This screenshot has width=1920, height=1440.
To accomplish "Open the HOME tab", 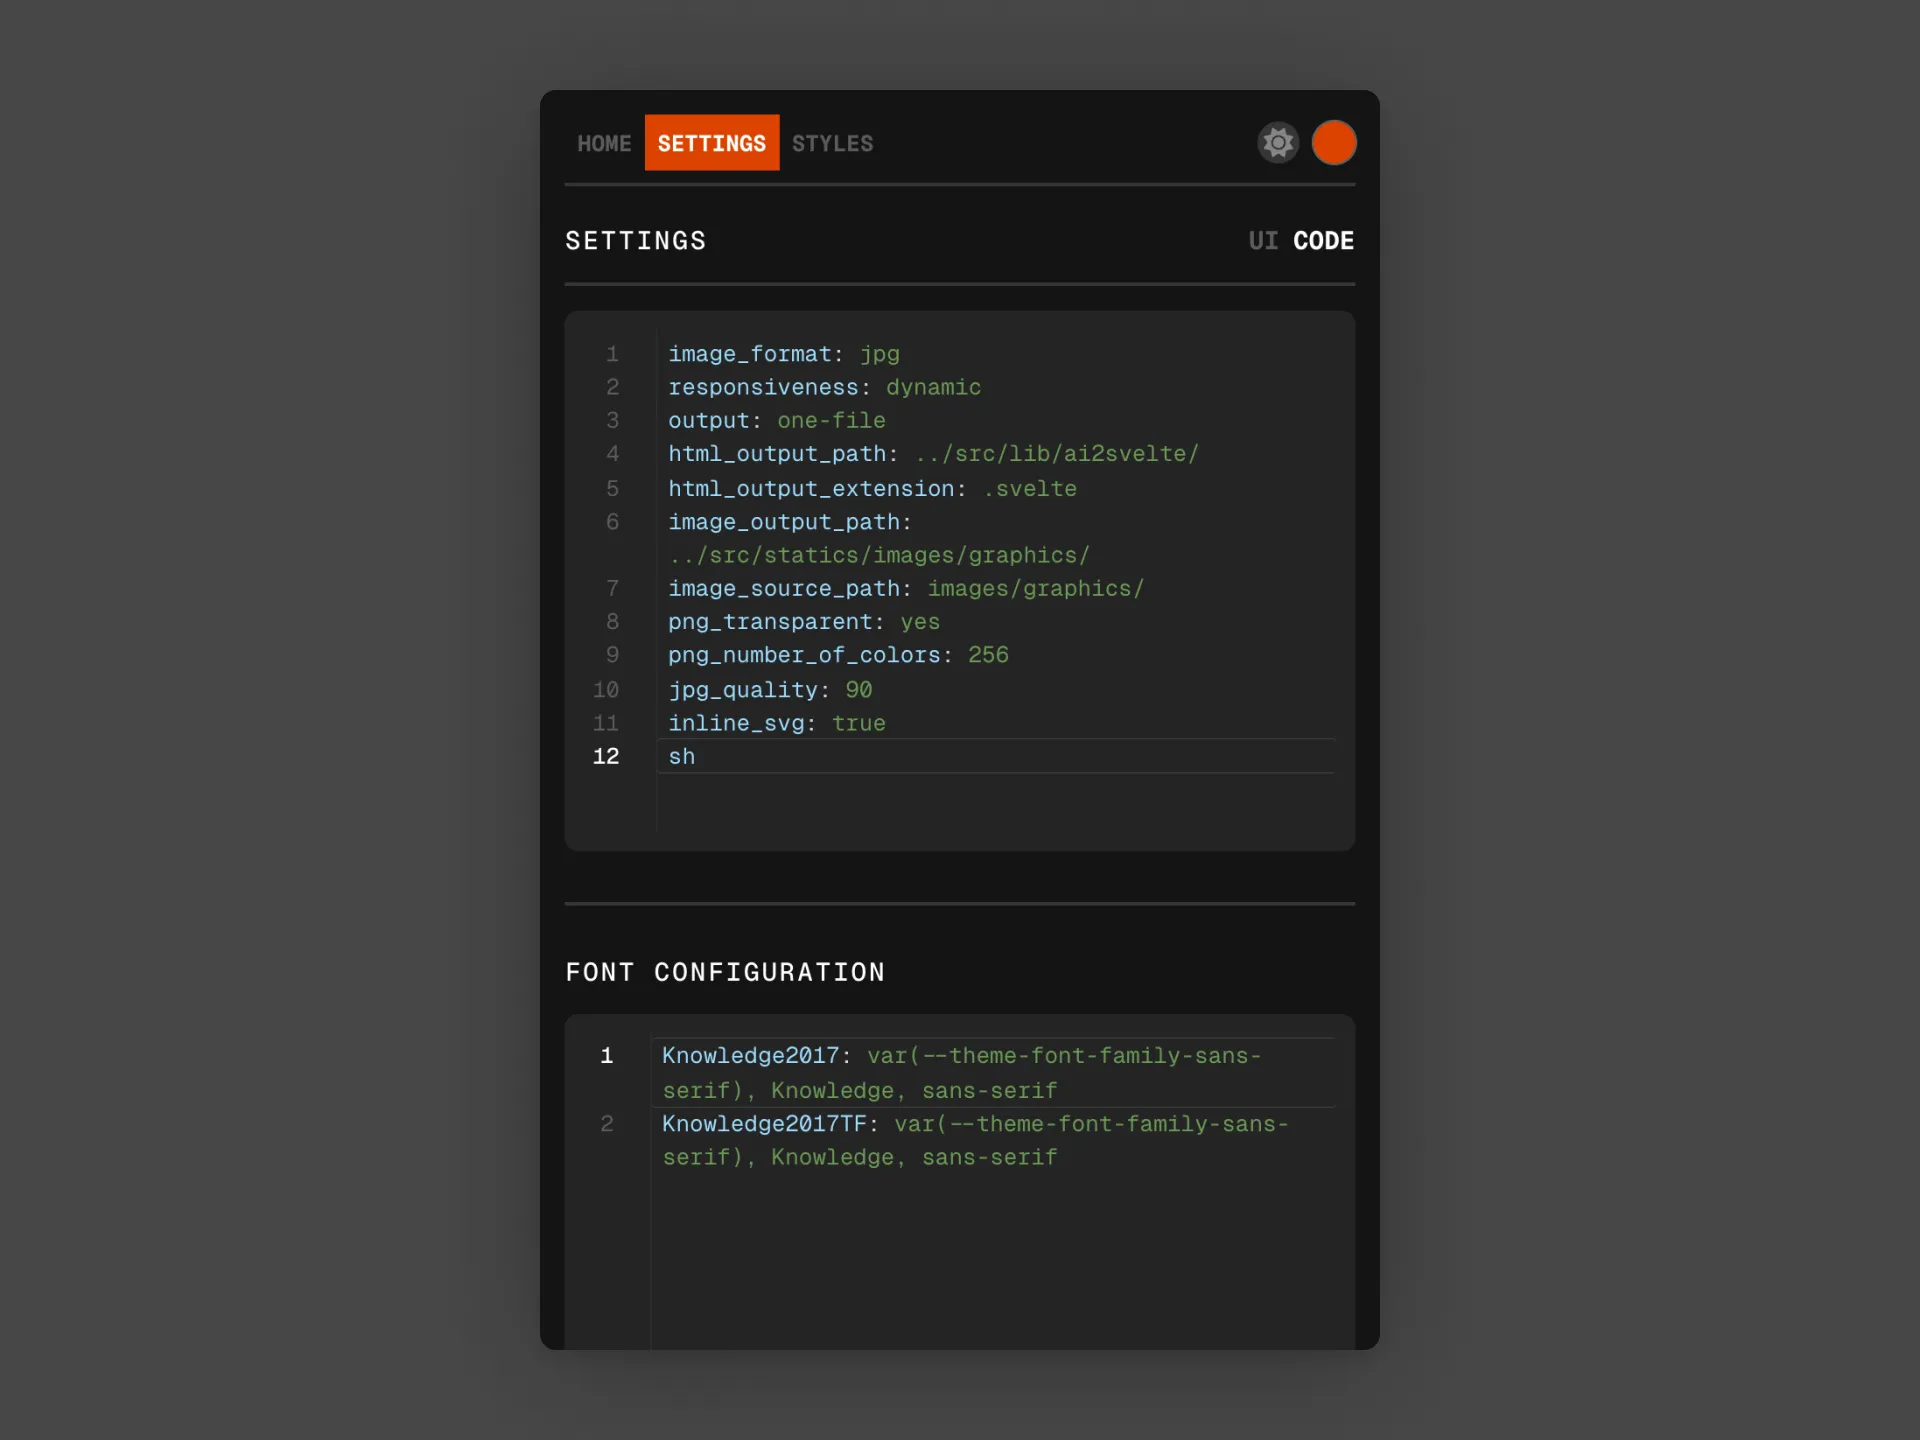I will point(604,143).
